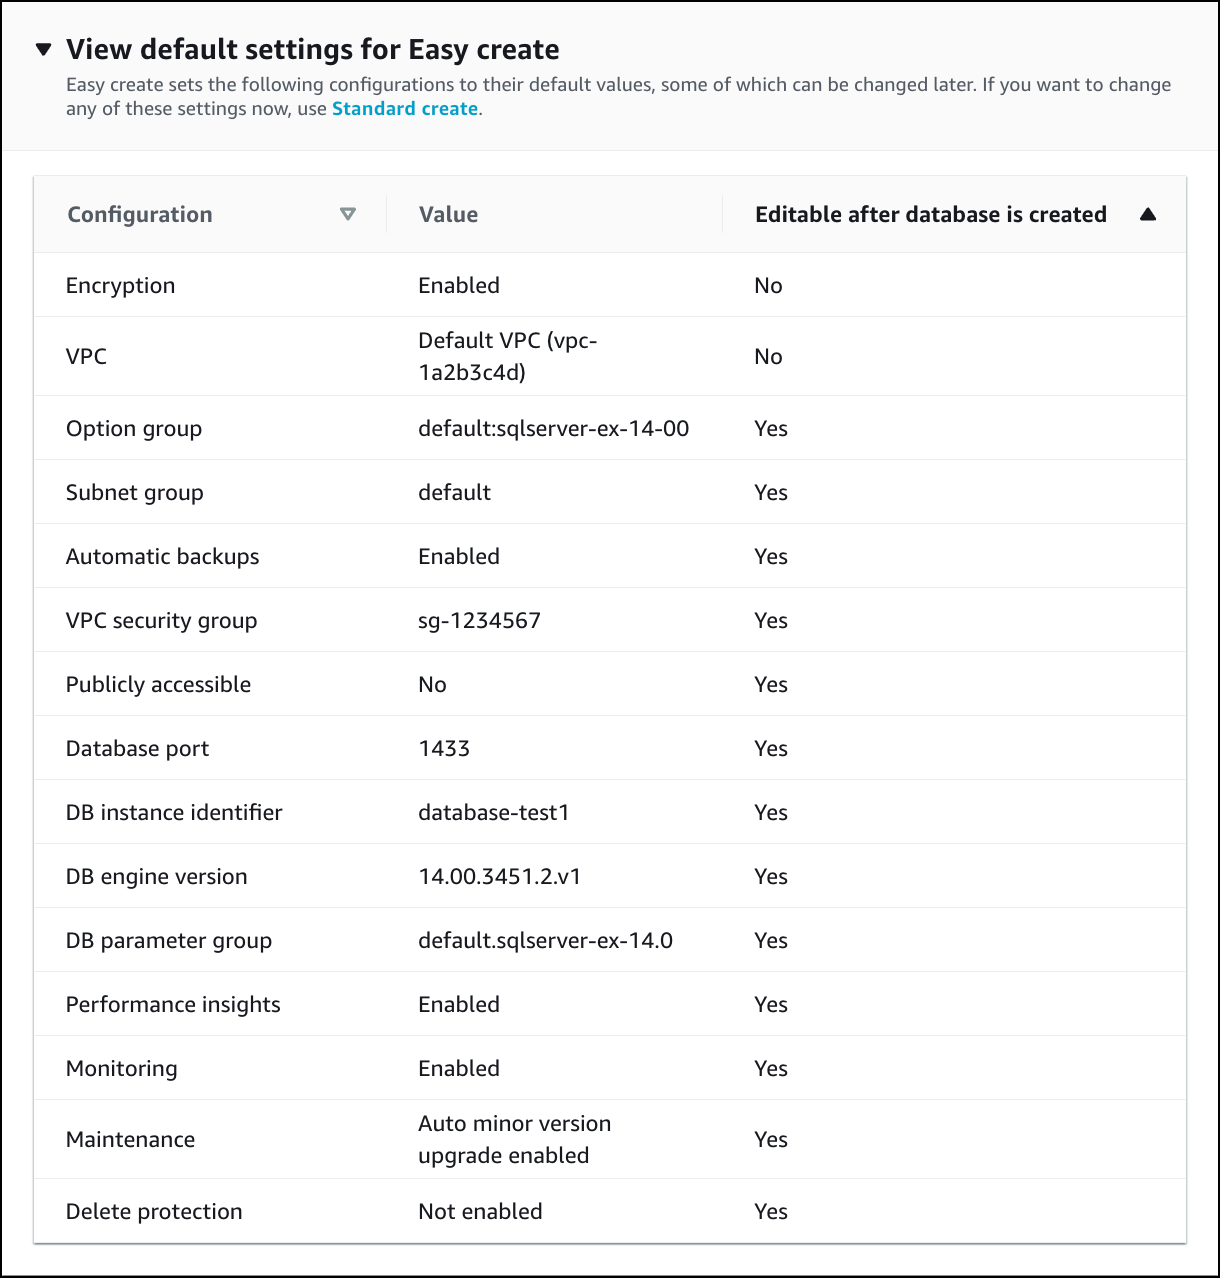This screenshot has width=1220, height=1278.
Task: Click the Database port 1433 value
Action: (444, 748)
